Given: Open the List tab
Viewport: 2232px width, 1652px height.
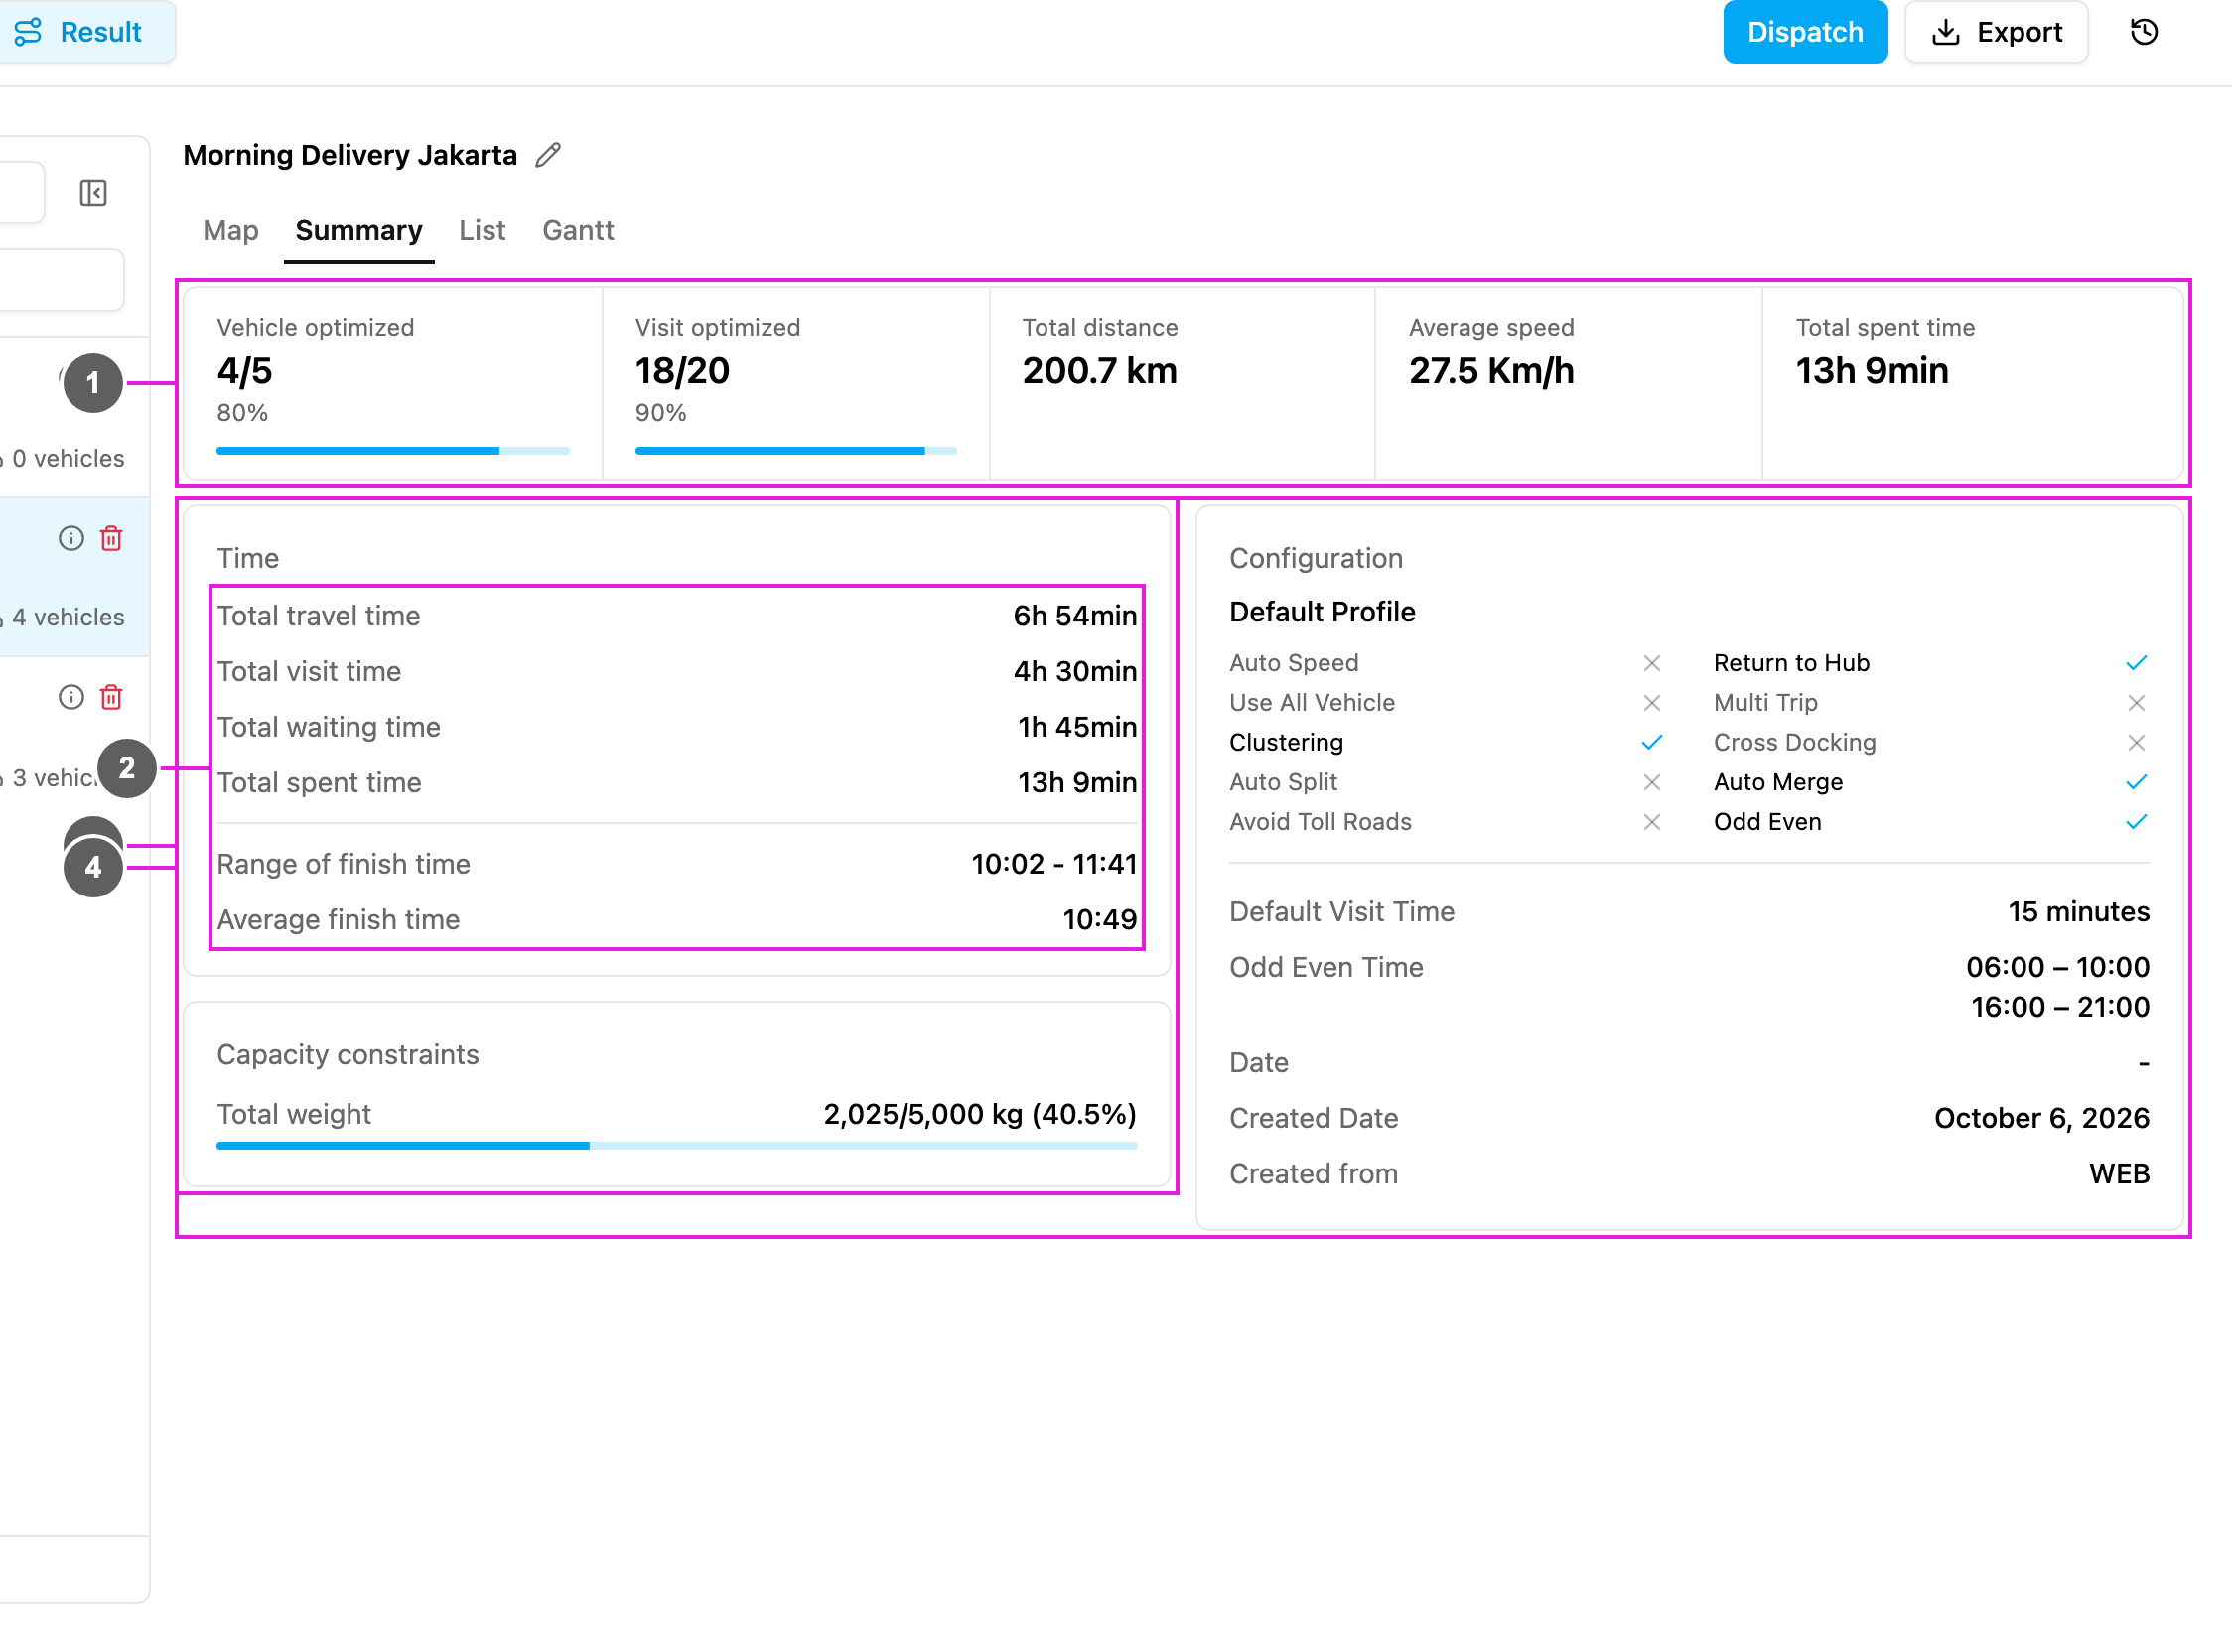Looking at the screenshot, I should click(482, 231).
